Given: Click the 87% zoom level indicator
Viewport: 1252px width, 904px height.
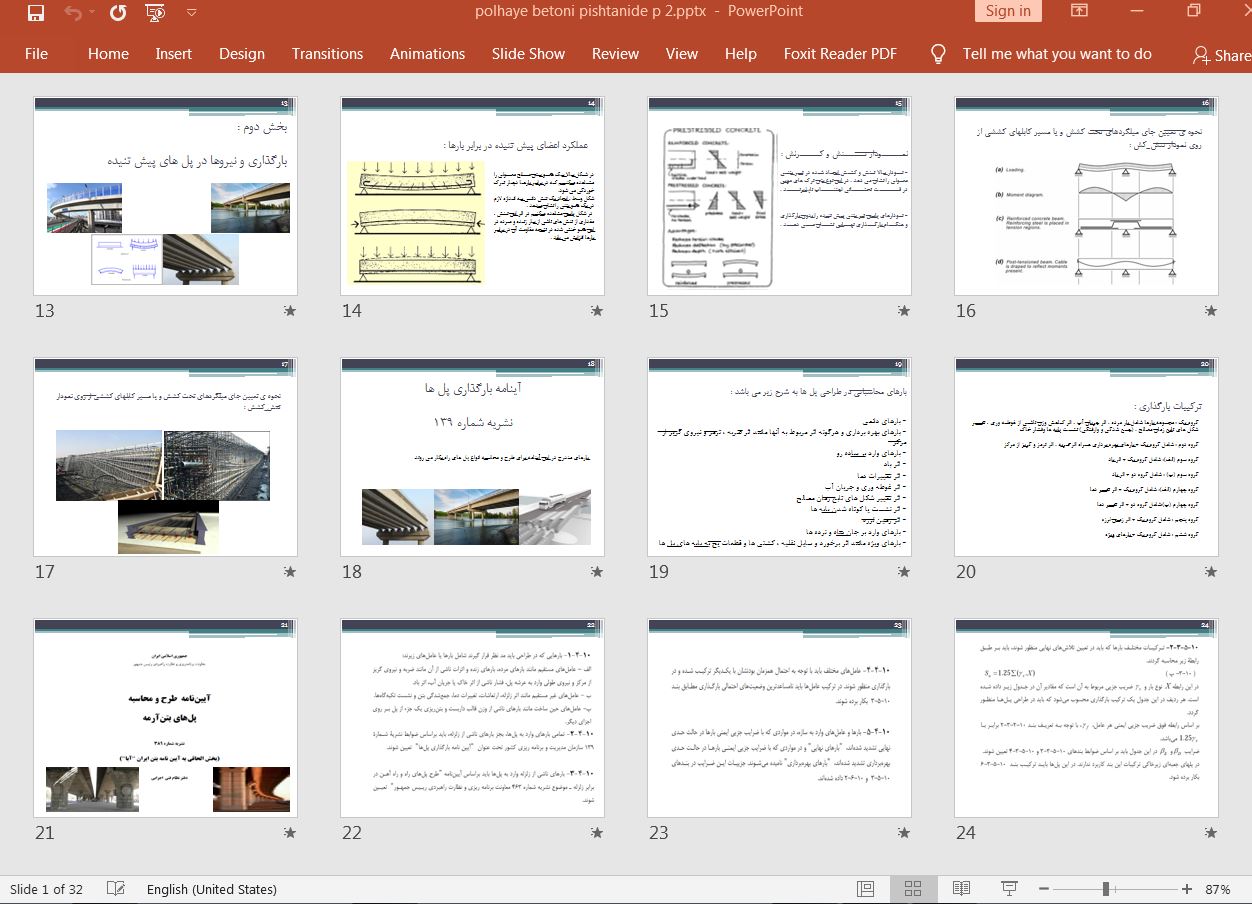Looking at the screenshot, I should [x=1217, y=889].
